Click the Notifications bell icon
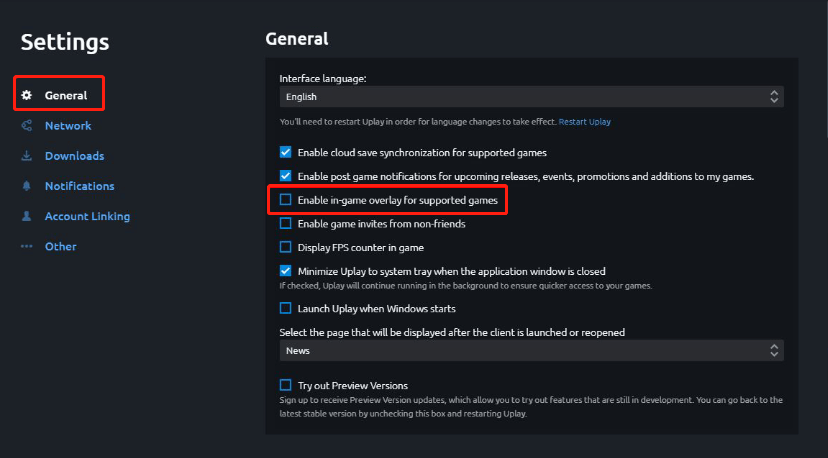The width and height of the screenshot is (828, 458). point(26,186)
